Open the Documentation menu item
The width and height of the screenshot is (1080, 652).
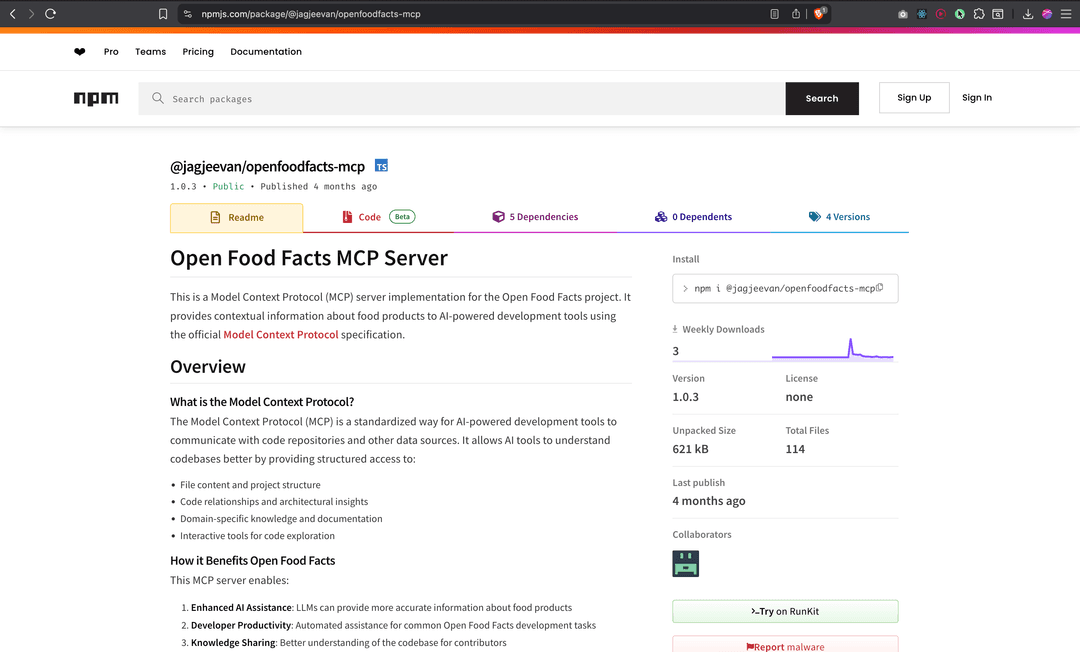tap(265, 51)
